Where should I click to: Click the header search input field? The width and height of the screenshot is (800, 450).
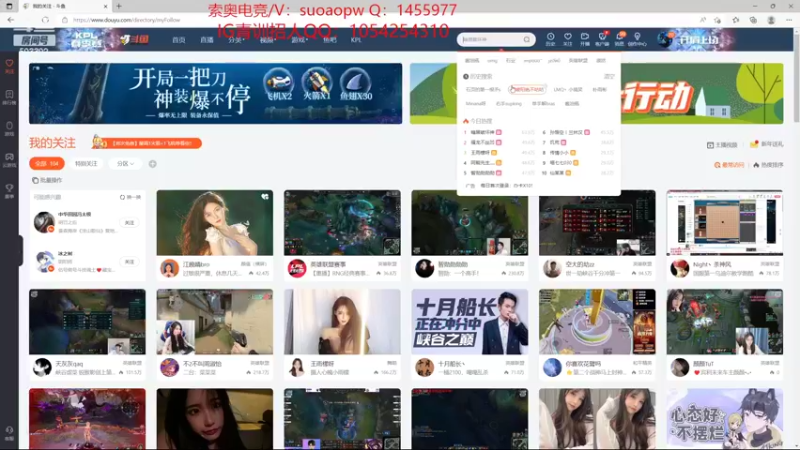click(x=491, y=39)
